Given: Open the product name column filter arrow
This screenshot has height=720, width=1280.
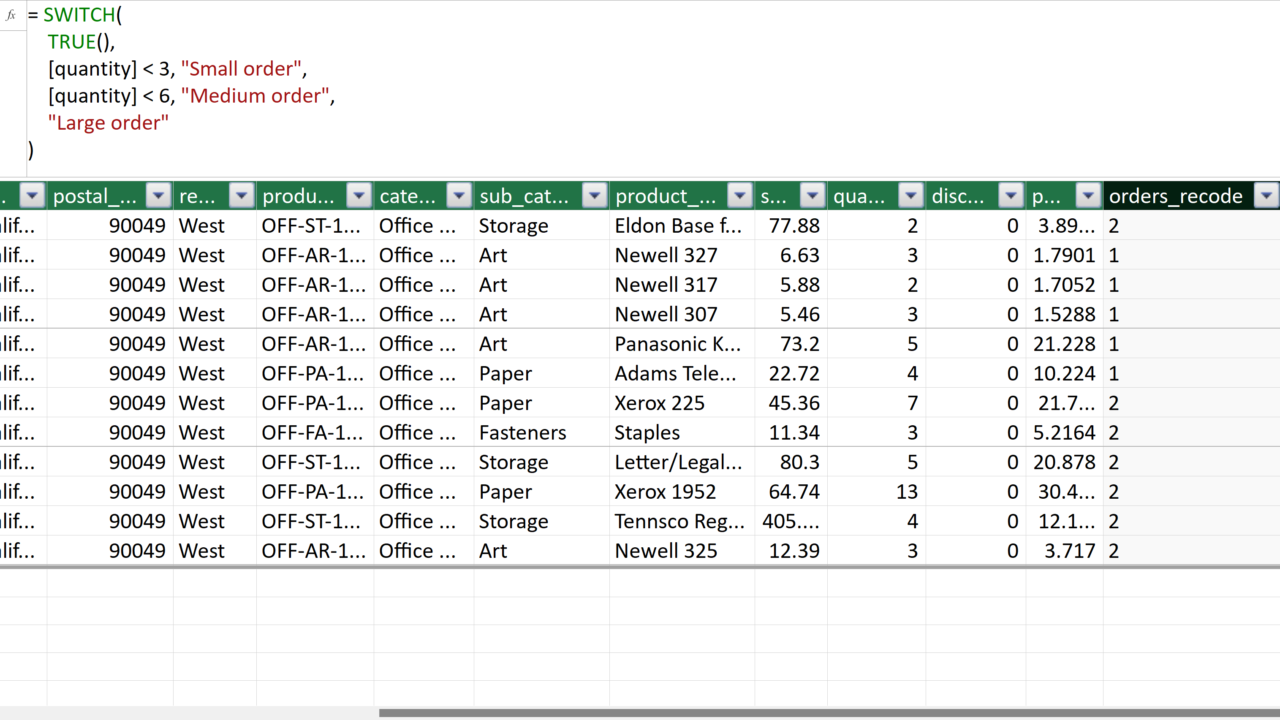Looking at the screenshot, I should click(x=739, y=195).
